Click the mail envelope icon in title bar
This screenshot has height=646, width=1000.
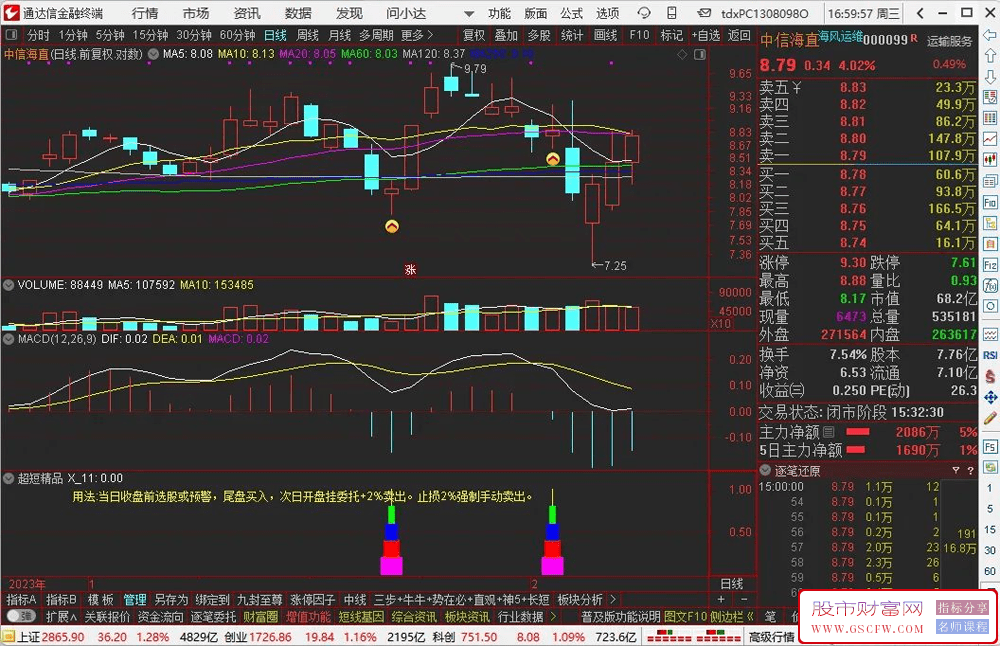pyautogui.click(x=703, y=13)
